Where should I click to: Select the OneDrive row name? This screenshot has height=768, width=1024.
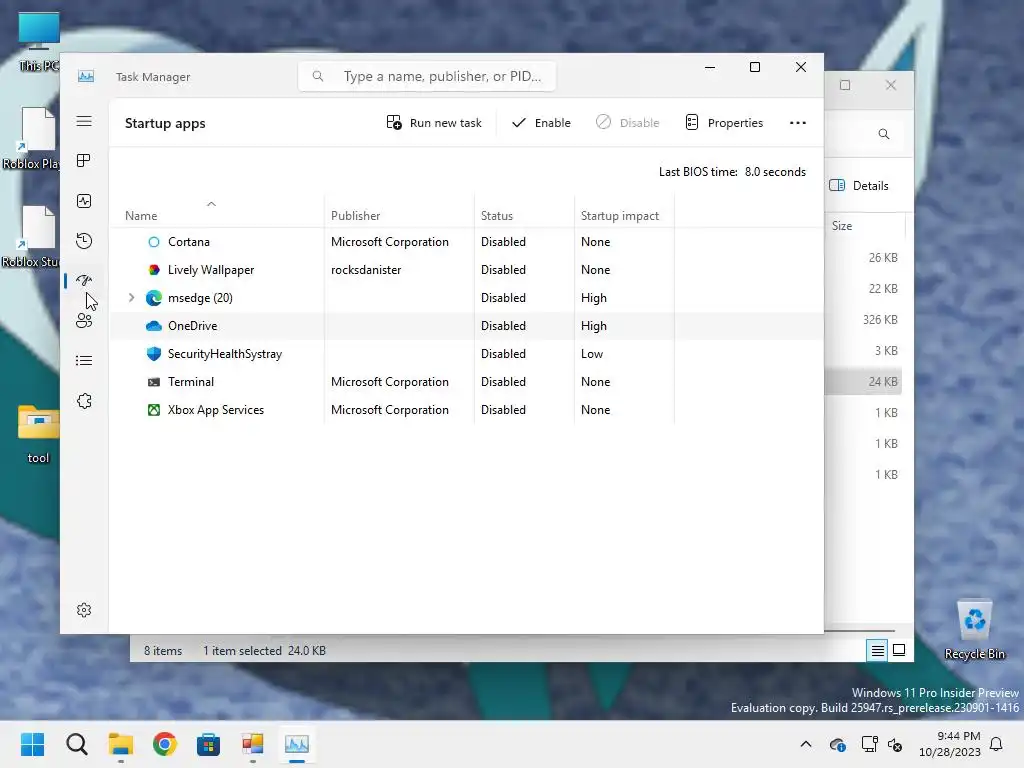coord(193,326)
